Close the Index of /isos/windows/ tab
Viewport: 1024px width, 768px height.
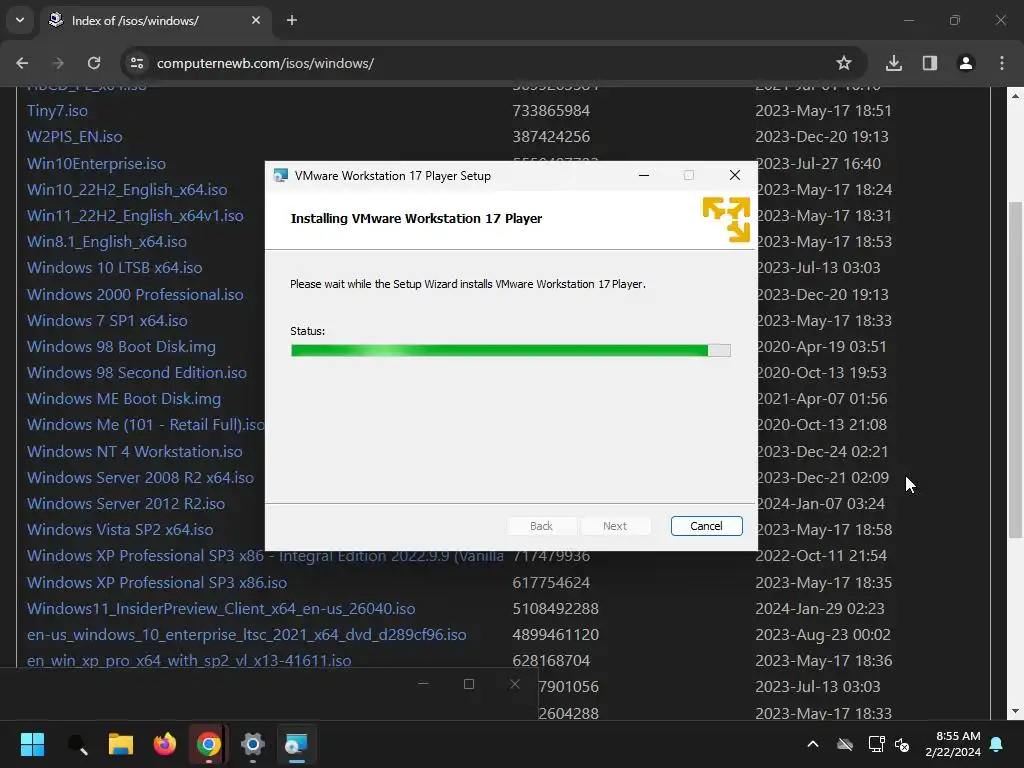(256, 20)
